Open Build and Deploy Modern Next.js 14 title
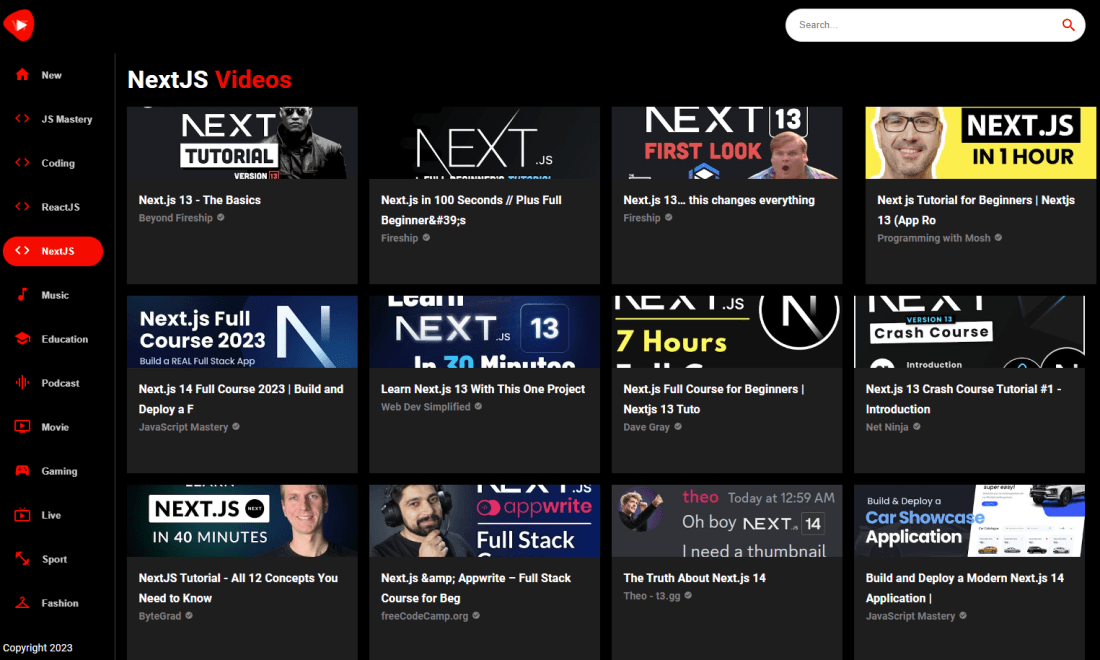 [965, 588]
